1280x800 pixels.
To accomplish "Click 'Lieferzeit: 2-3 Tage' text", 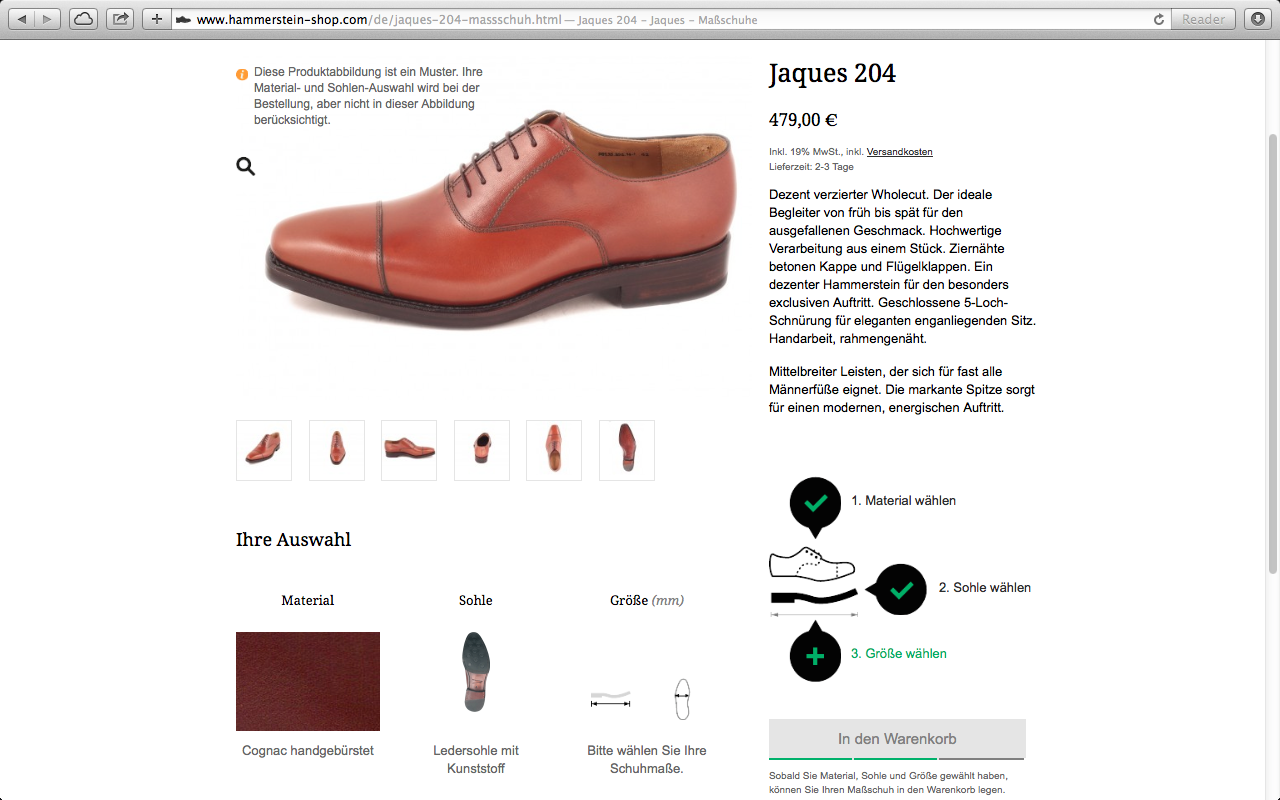I will pos(811,167).
